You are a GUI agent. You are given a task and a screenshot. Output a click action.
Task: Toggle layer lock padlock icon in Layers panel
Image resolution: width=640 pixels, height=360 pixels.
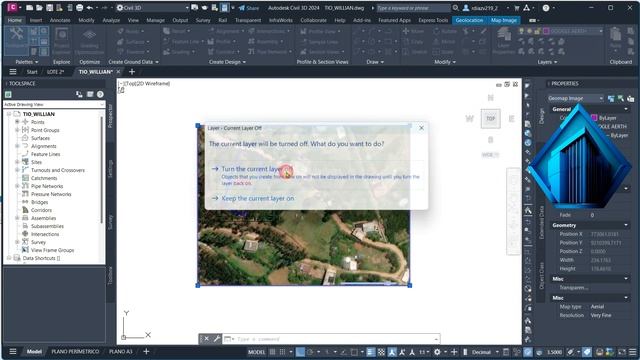[538, 31]
